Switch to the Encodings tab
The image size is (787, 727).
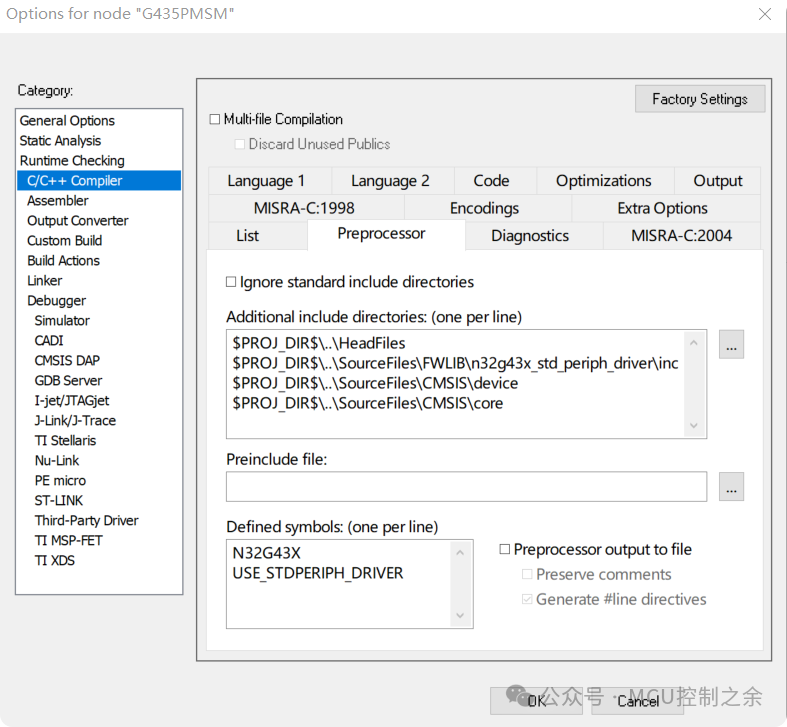point(487,208)
